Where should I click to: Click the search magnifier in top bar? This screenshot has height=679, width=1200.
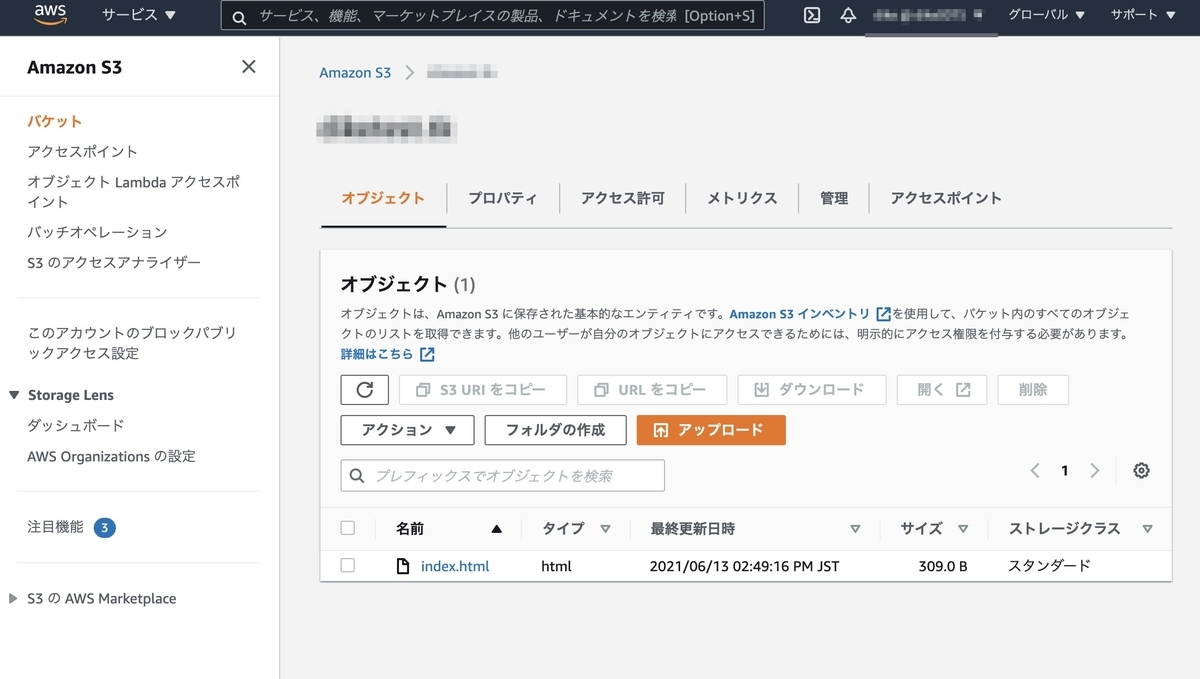239,17
